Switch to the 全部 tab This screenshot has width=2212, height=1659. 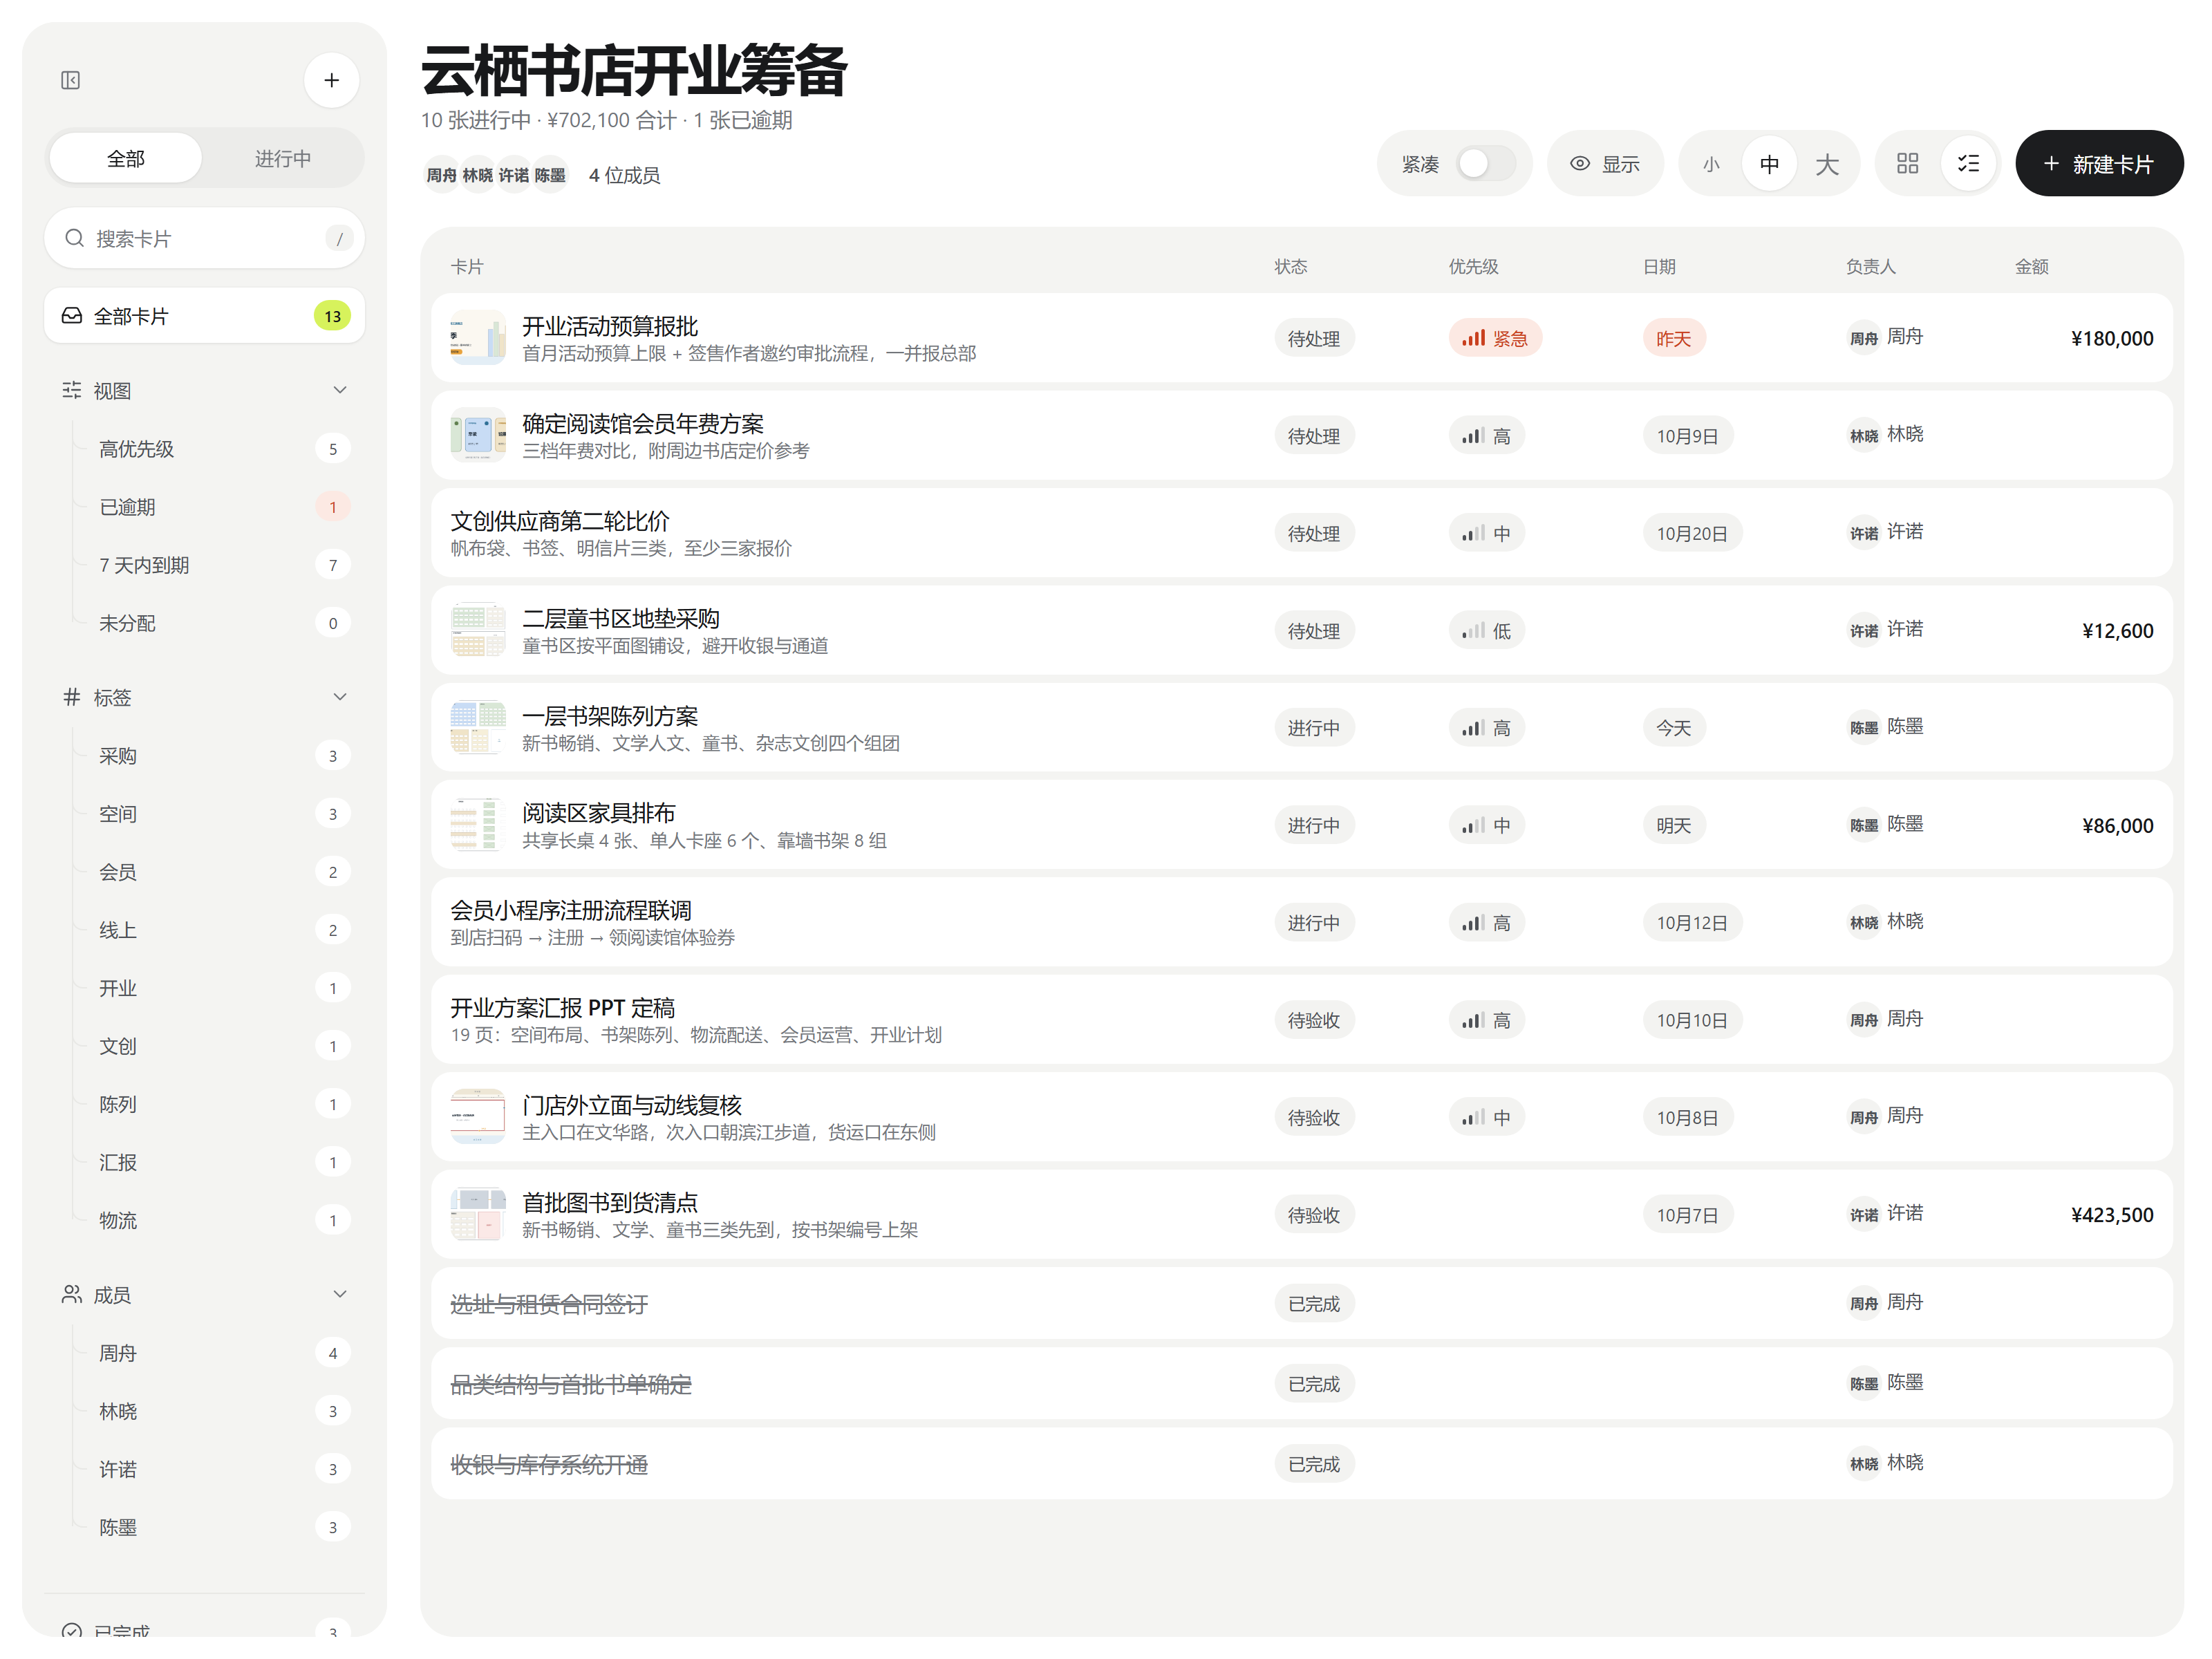coord(126,158)
